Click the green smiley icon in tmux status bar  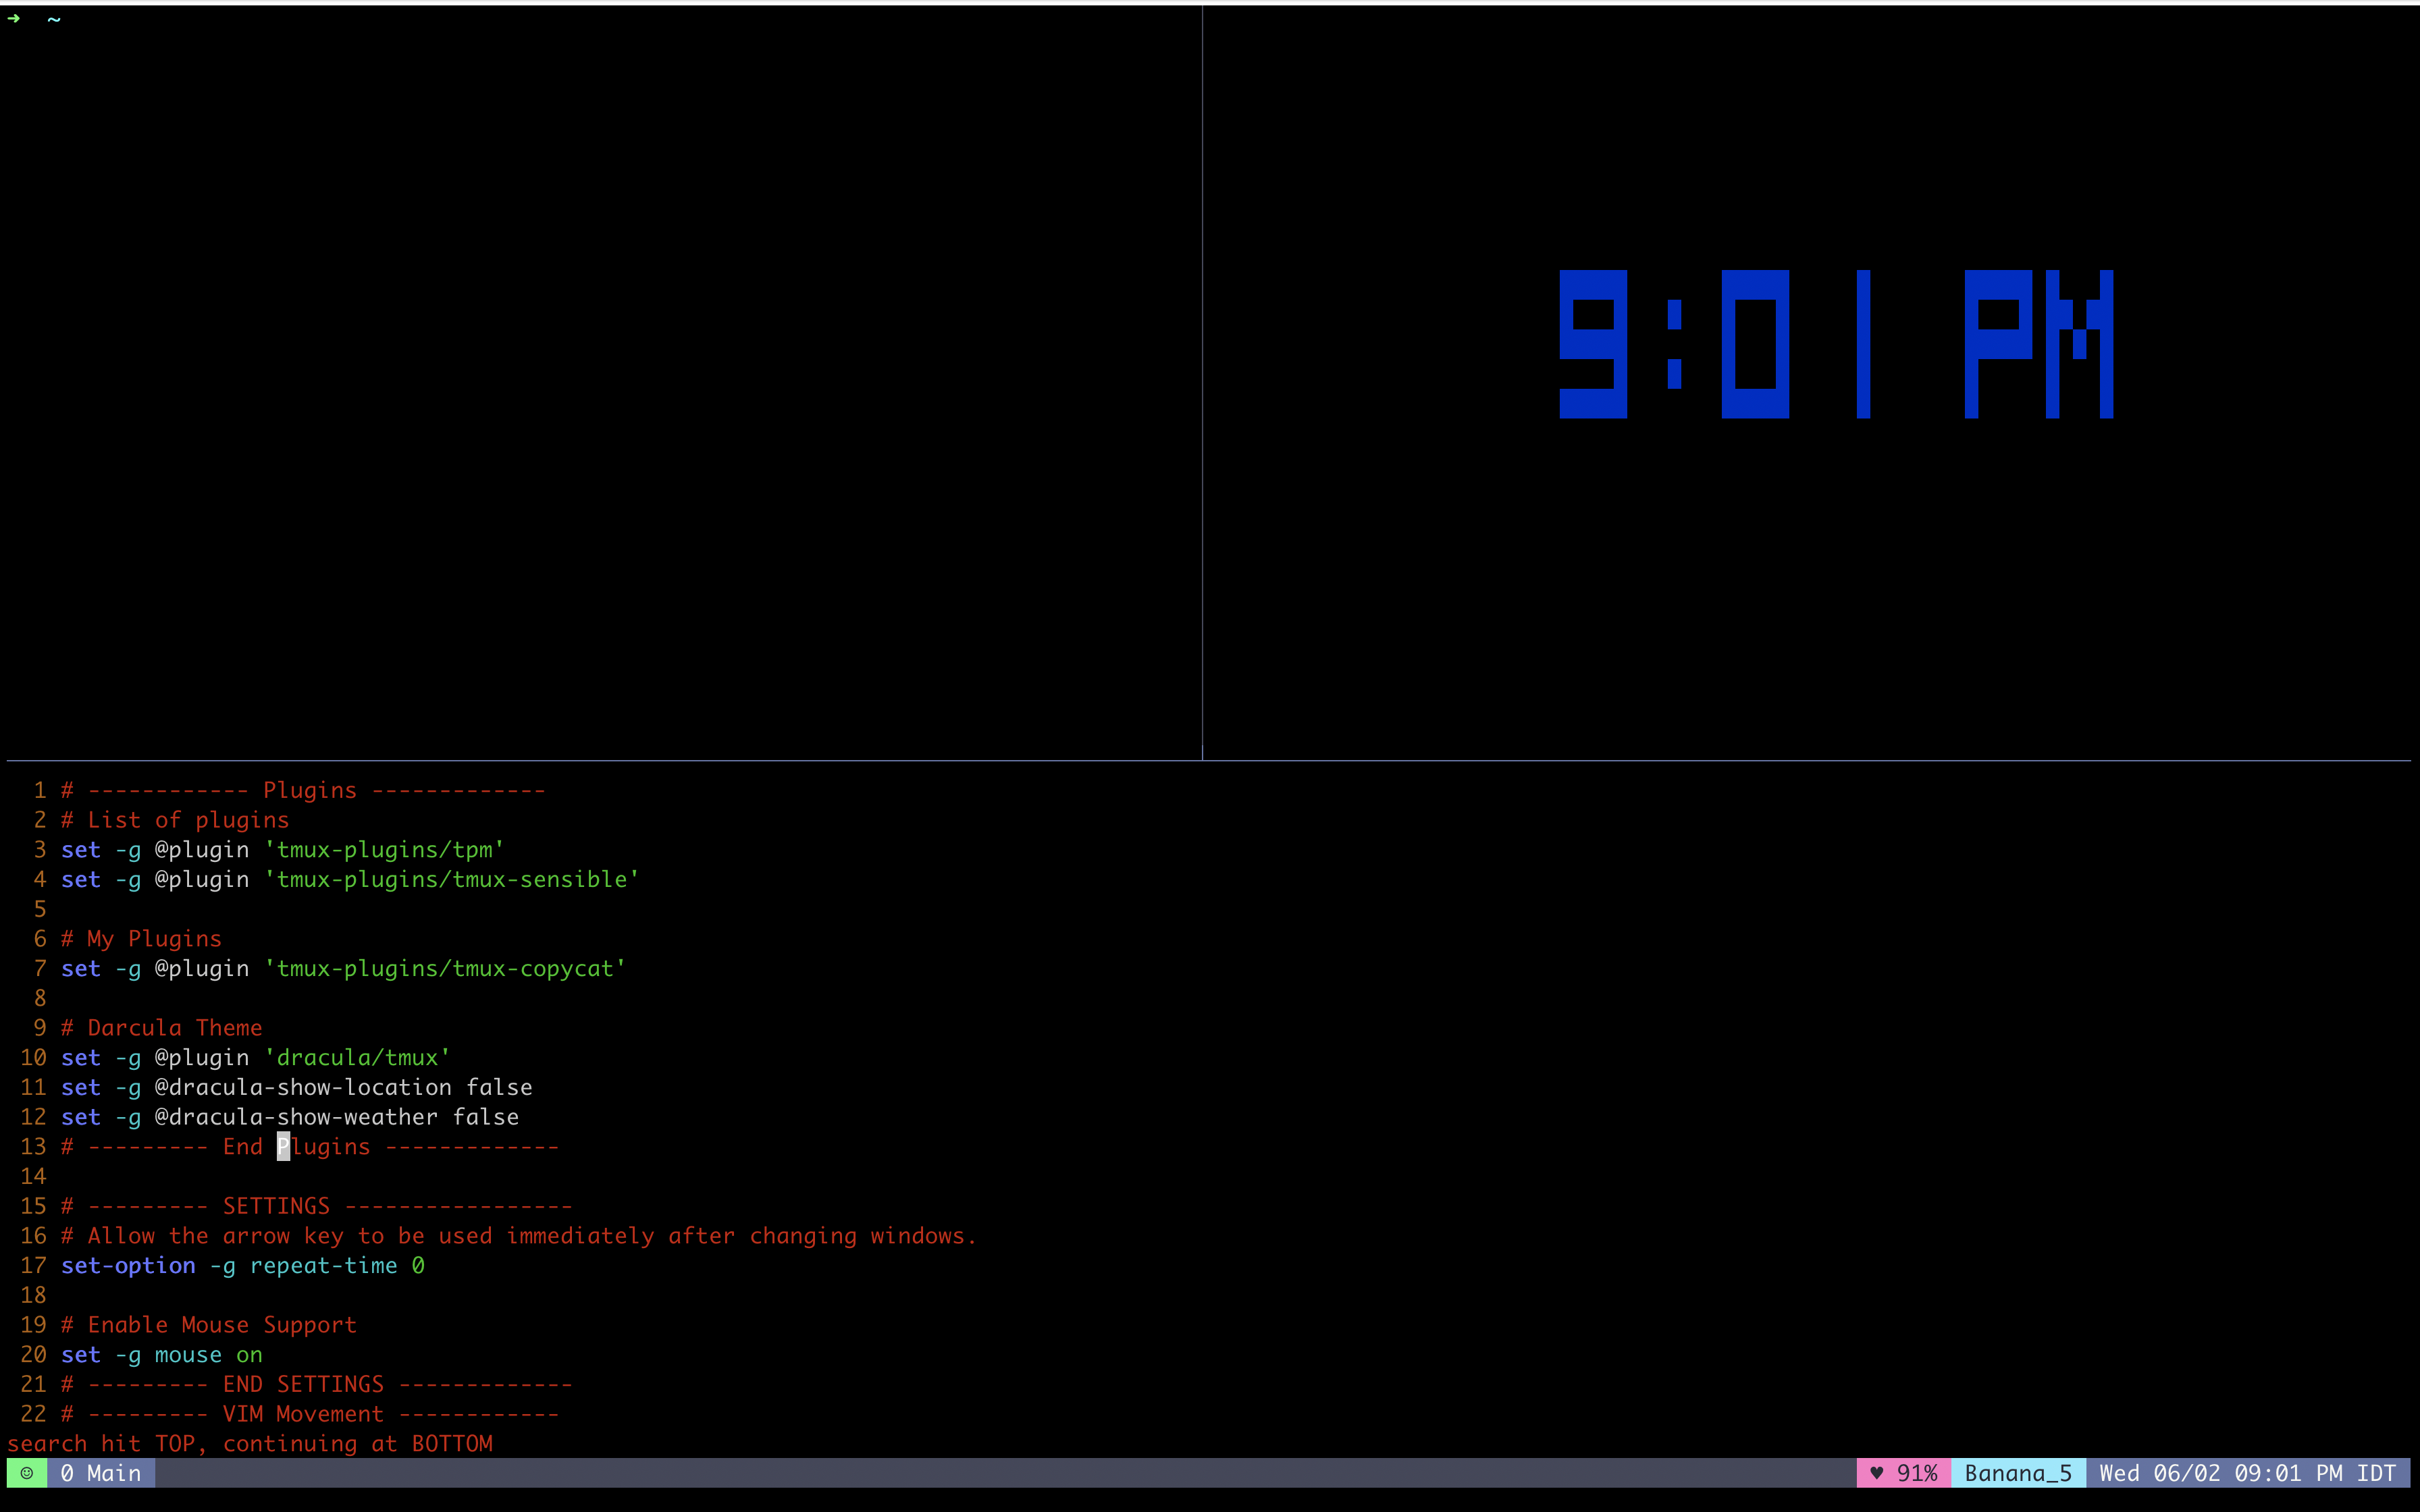[x=27, y=1473]
